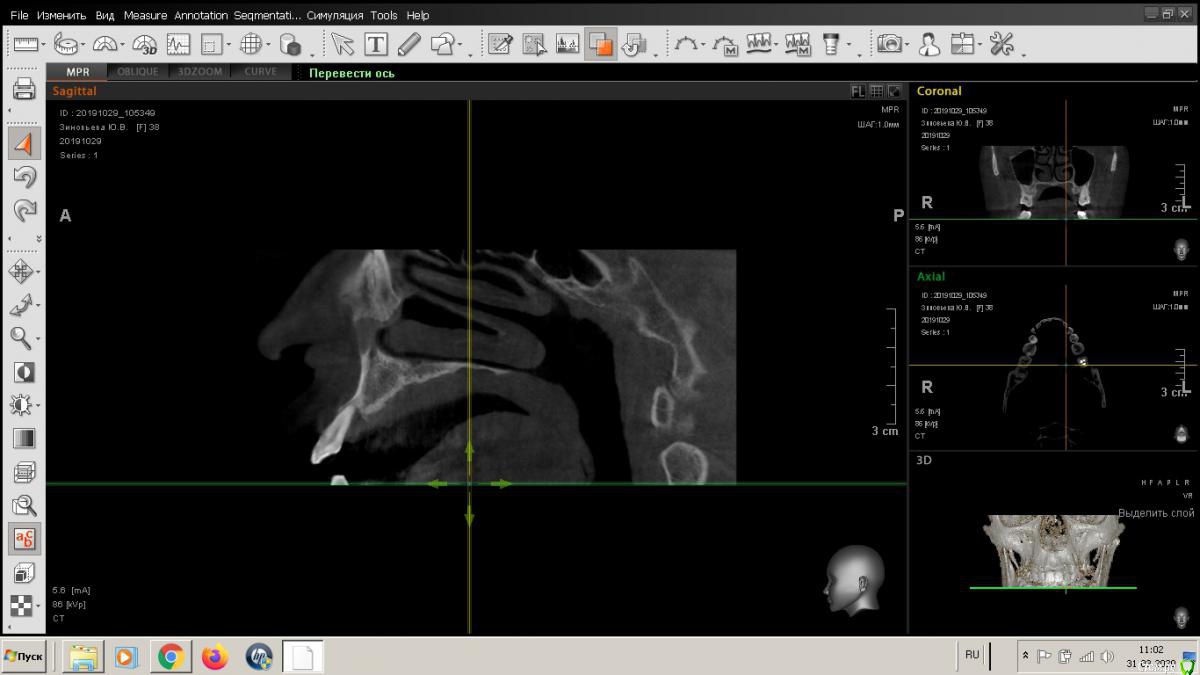Switch to the OBLIQUE tab

137,72
